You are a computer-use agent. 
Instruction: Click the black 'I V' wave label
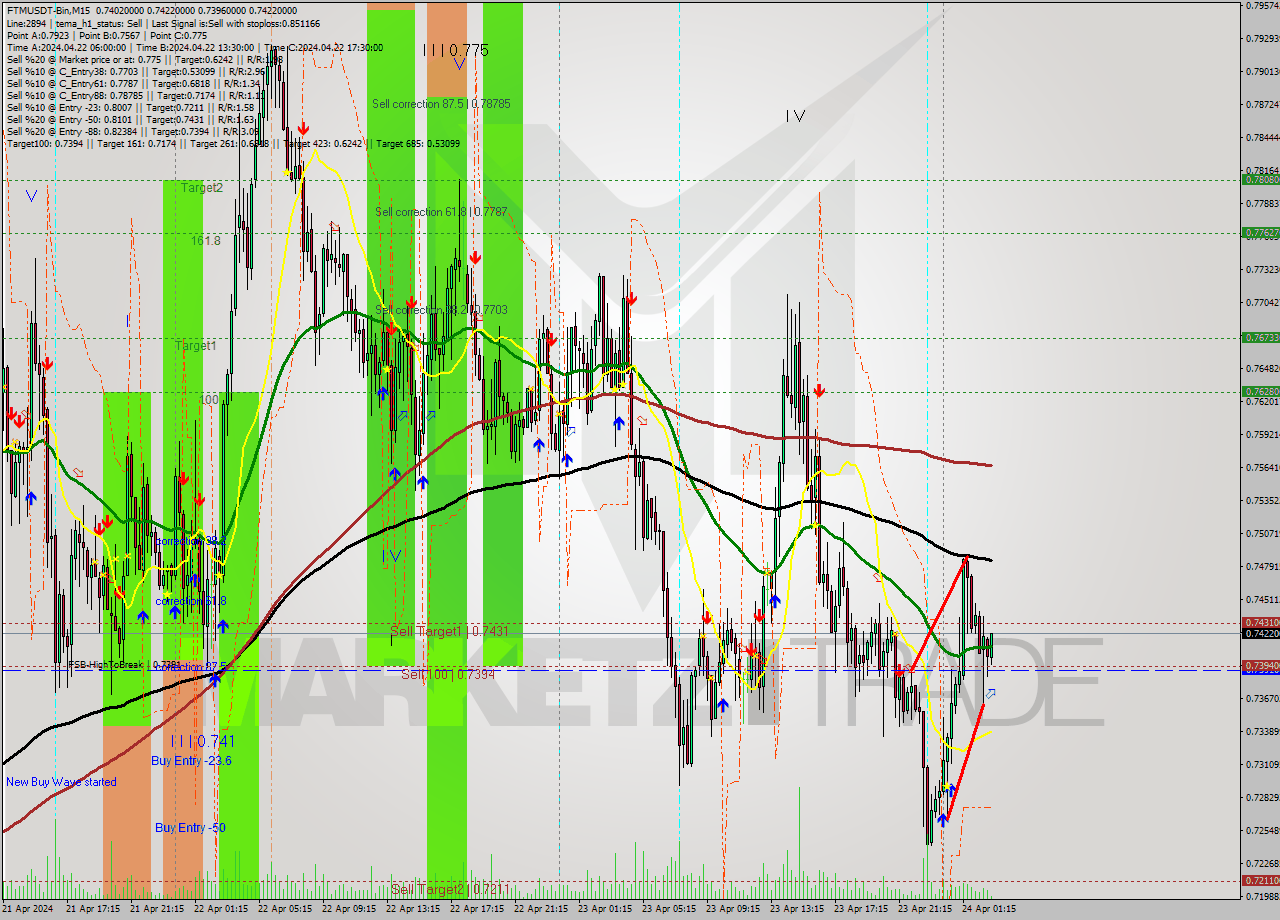[795, 116]
